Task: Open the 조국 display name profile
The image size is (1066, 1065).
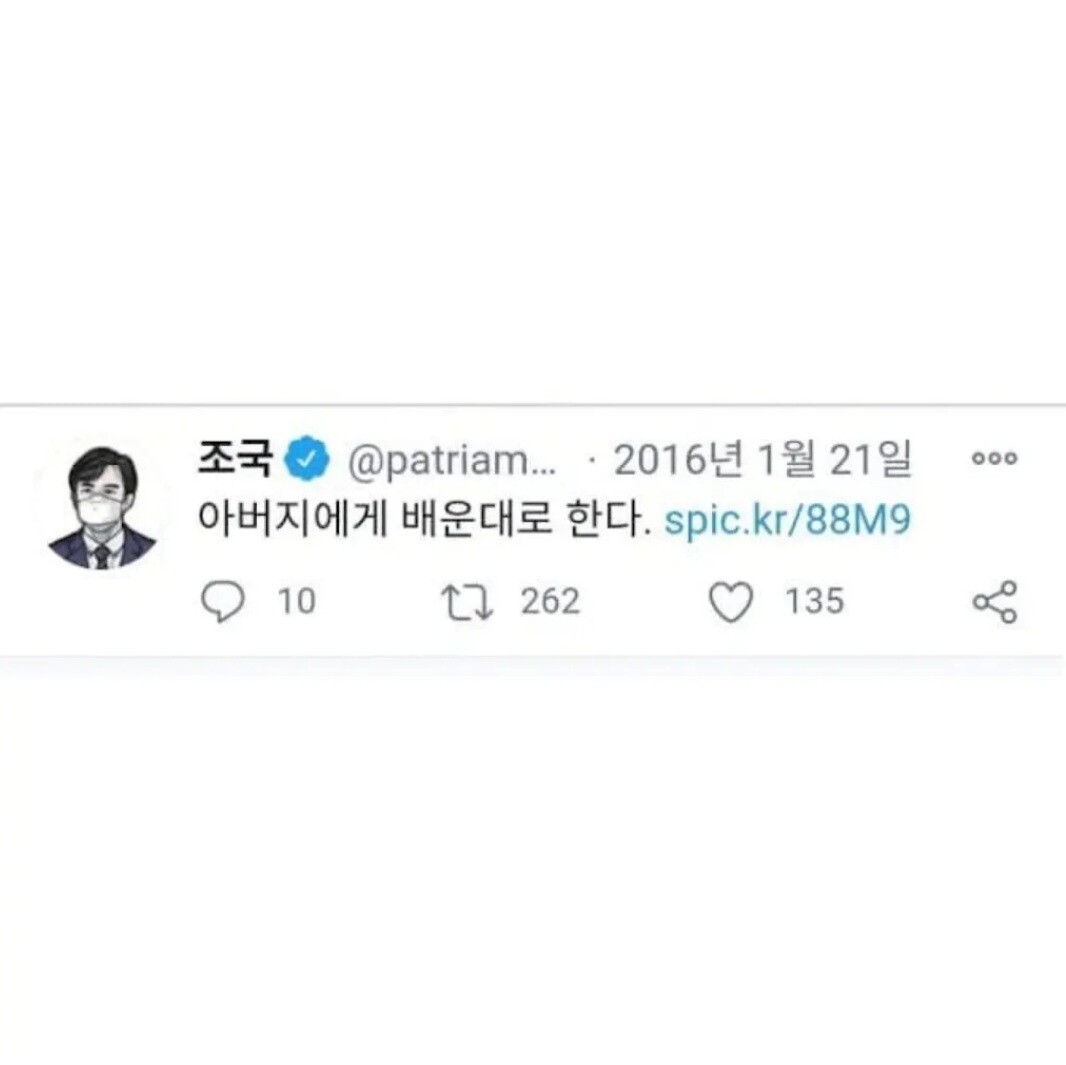Action: point(235,457)
